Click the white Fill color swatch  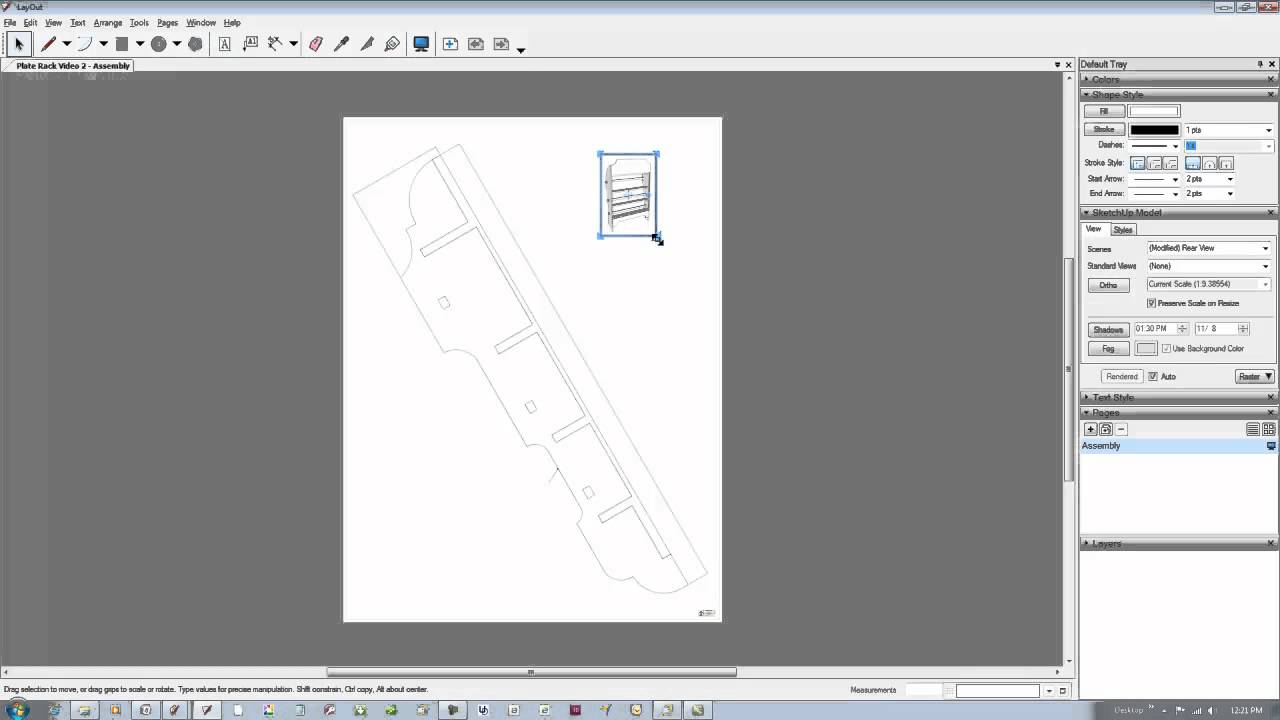[1154, 111]
